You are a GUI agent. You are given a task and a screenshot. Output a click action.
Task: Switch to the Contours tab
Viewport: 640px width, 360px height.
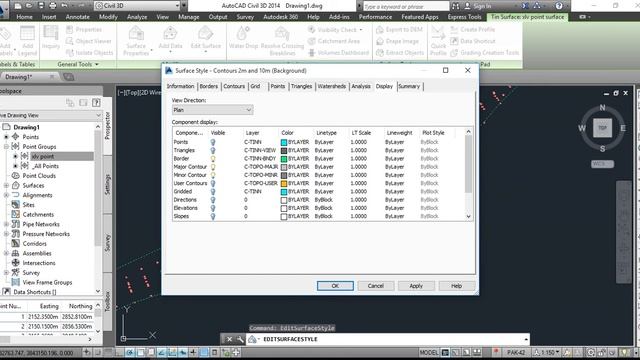234,86
